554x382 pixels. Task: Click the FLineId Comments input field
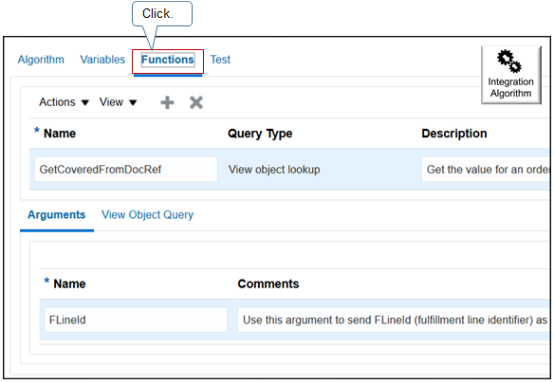point(394,320)
